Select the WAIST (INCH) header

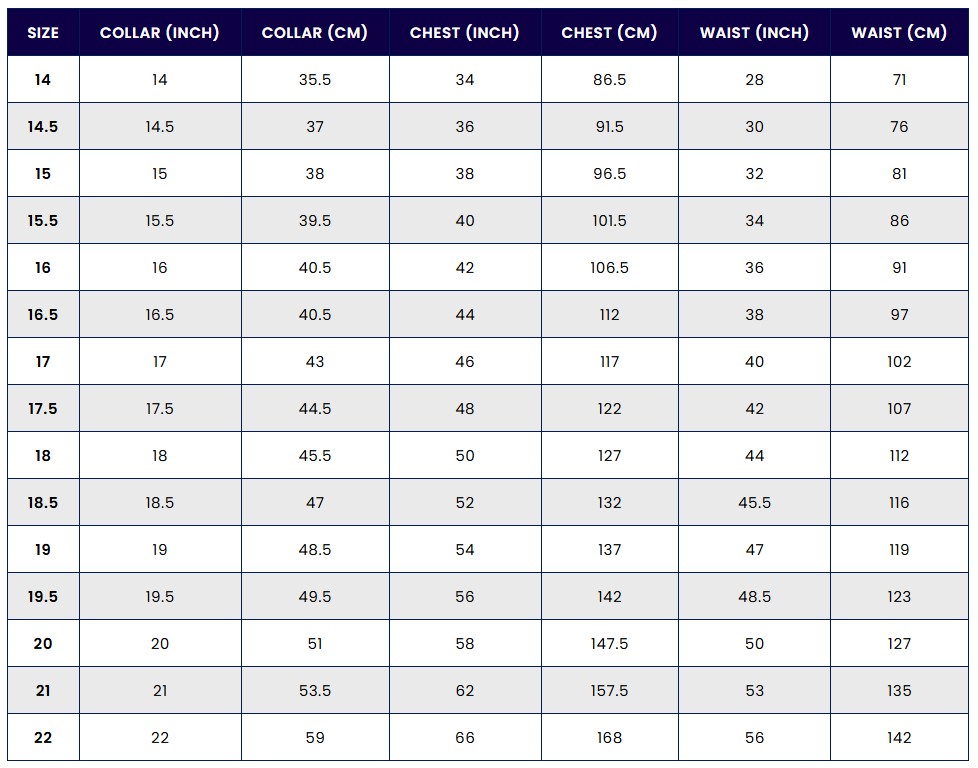tap(755, 32)
